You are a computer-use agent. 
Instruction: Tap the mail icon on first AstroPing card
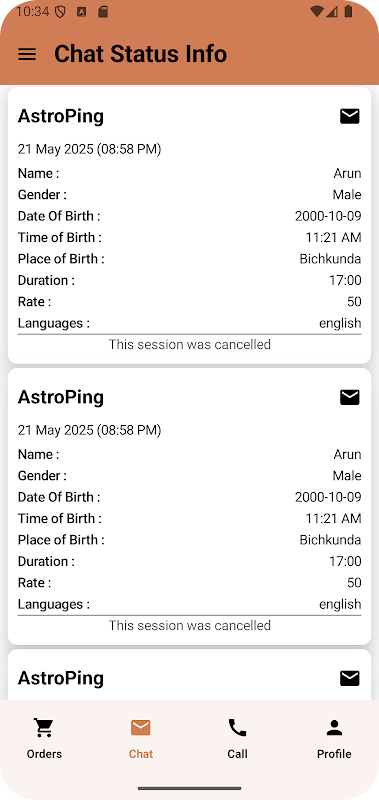point(349,116)
